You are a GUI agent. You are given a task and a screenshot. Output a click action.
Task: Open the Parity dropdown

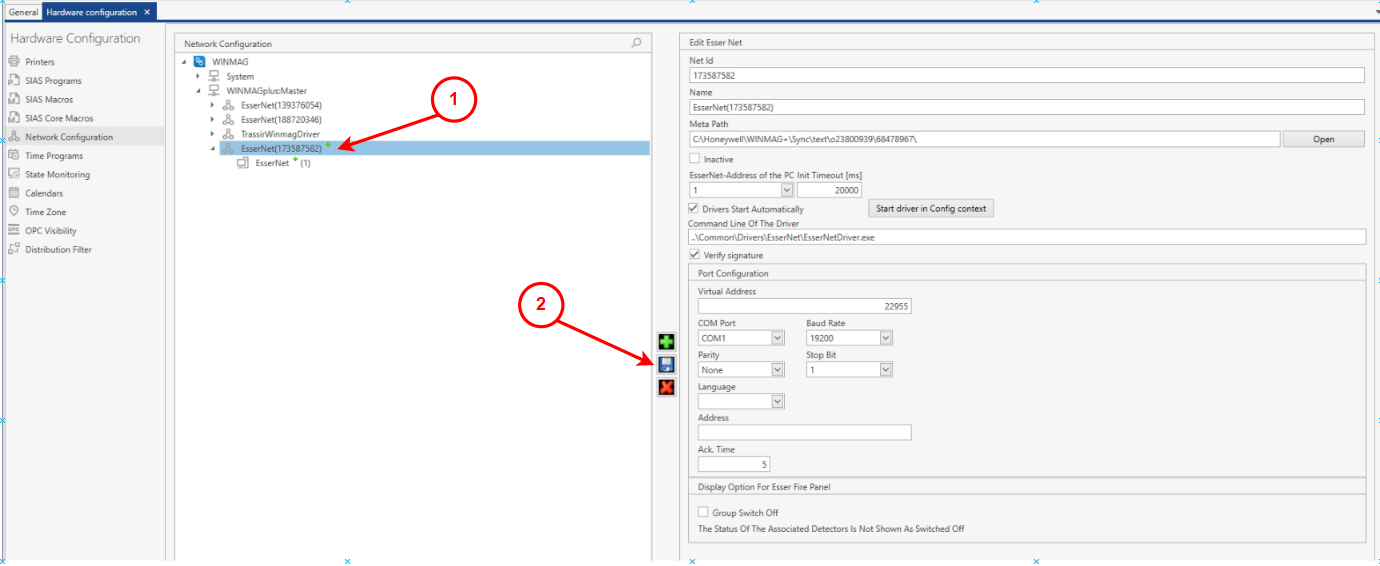[x=778, y=370]
